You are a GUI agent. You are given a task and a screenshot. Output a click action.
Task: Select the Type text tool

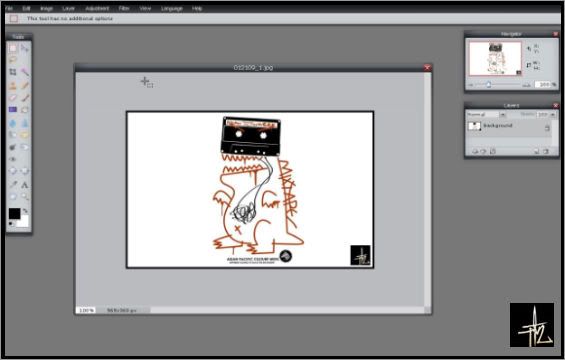coord(25,185)
